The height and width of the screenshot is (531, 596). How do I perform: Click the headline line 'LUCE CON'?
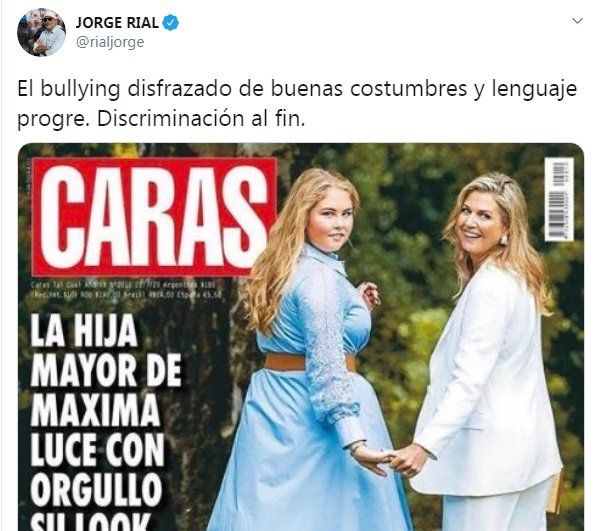pyautogui.click(x=97, y=450)
